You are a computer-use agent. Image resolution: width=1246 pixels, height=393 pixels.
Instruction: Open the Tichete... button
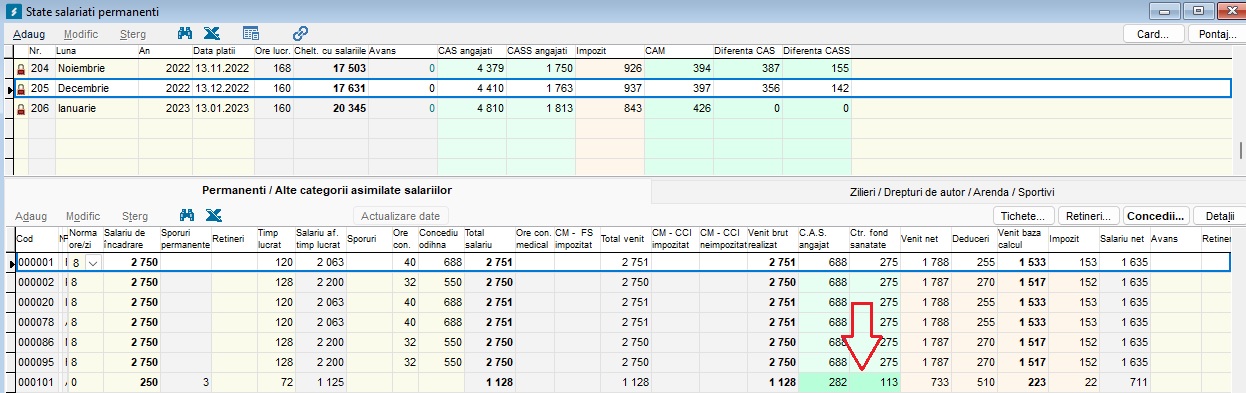click(x=1023, y=215)
